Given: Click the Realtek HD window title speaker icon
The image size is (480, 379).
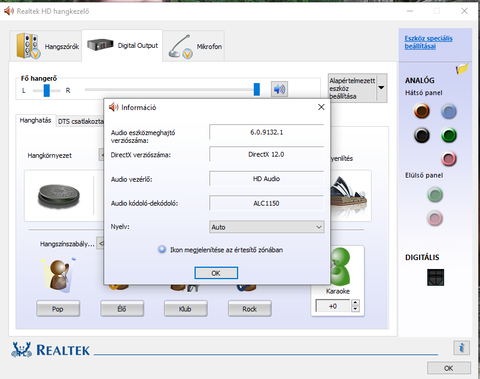Looking at the screenshot, I should point(9,11).
